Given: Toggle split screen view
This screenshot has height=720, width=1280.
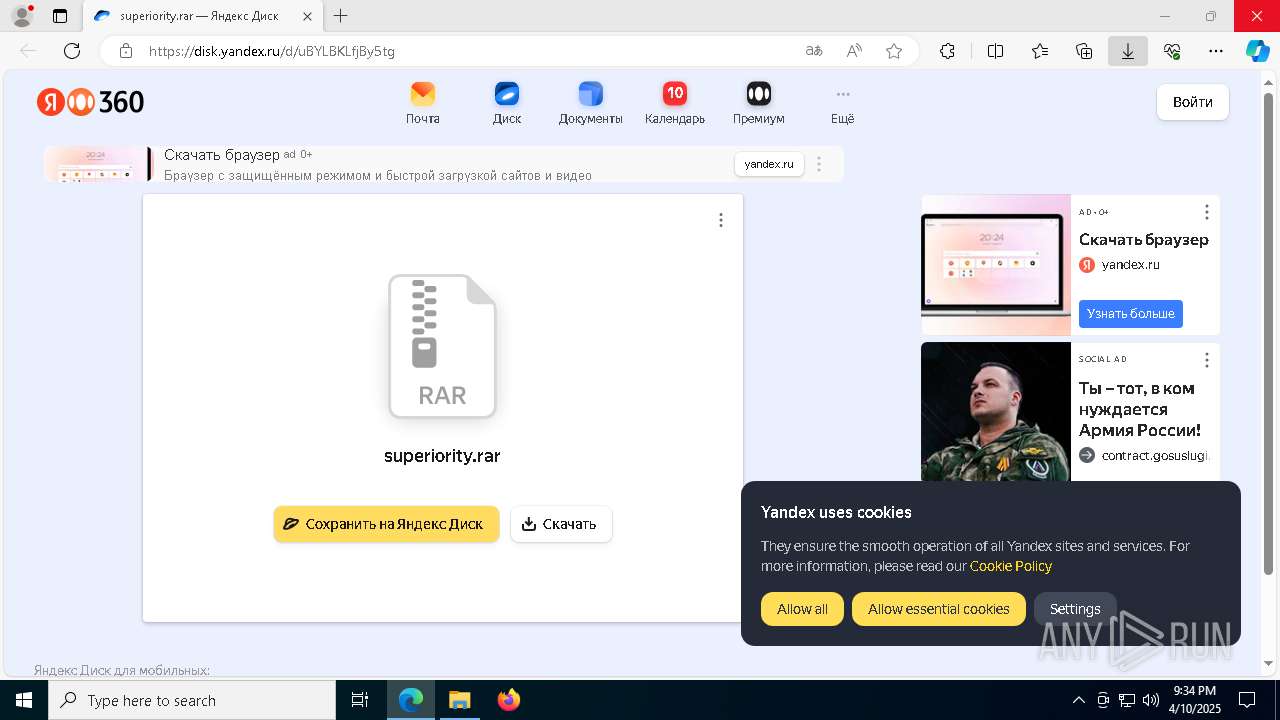Looking at the screenshot, I should [996, 51].
